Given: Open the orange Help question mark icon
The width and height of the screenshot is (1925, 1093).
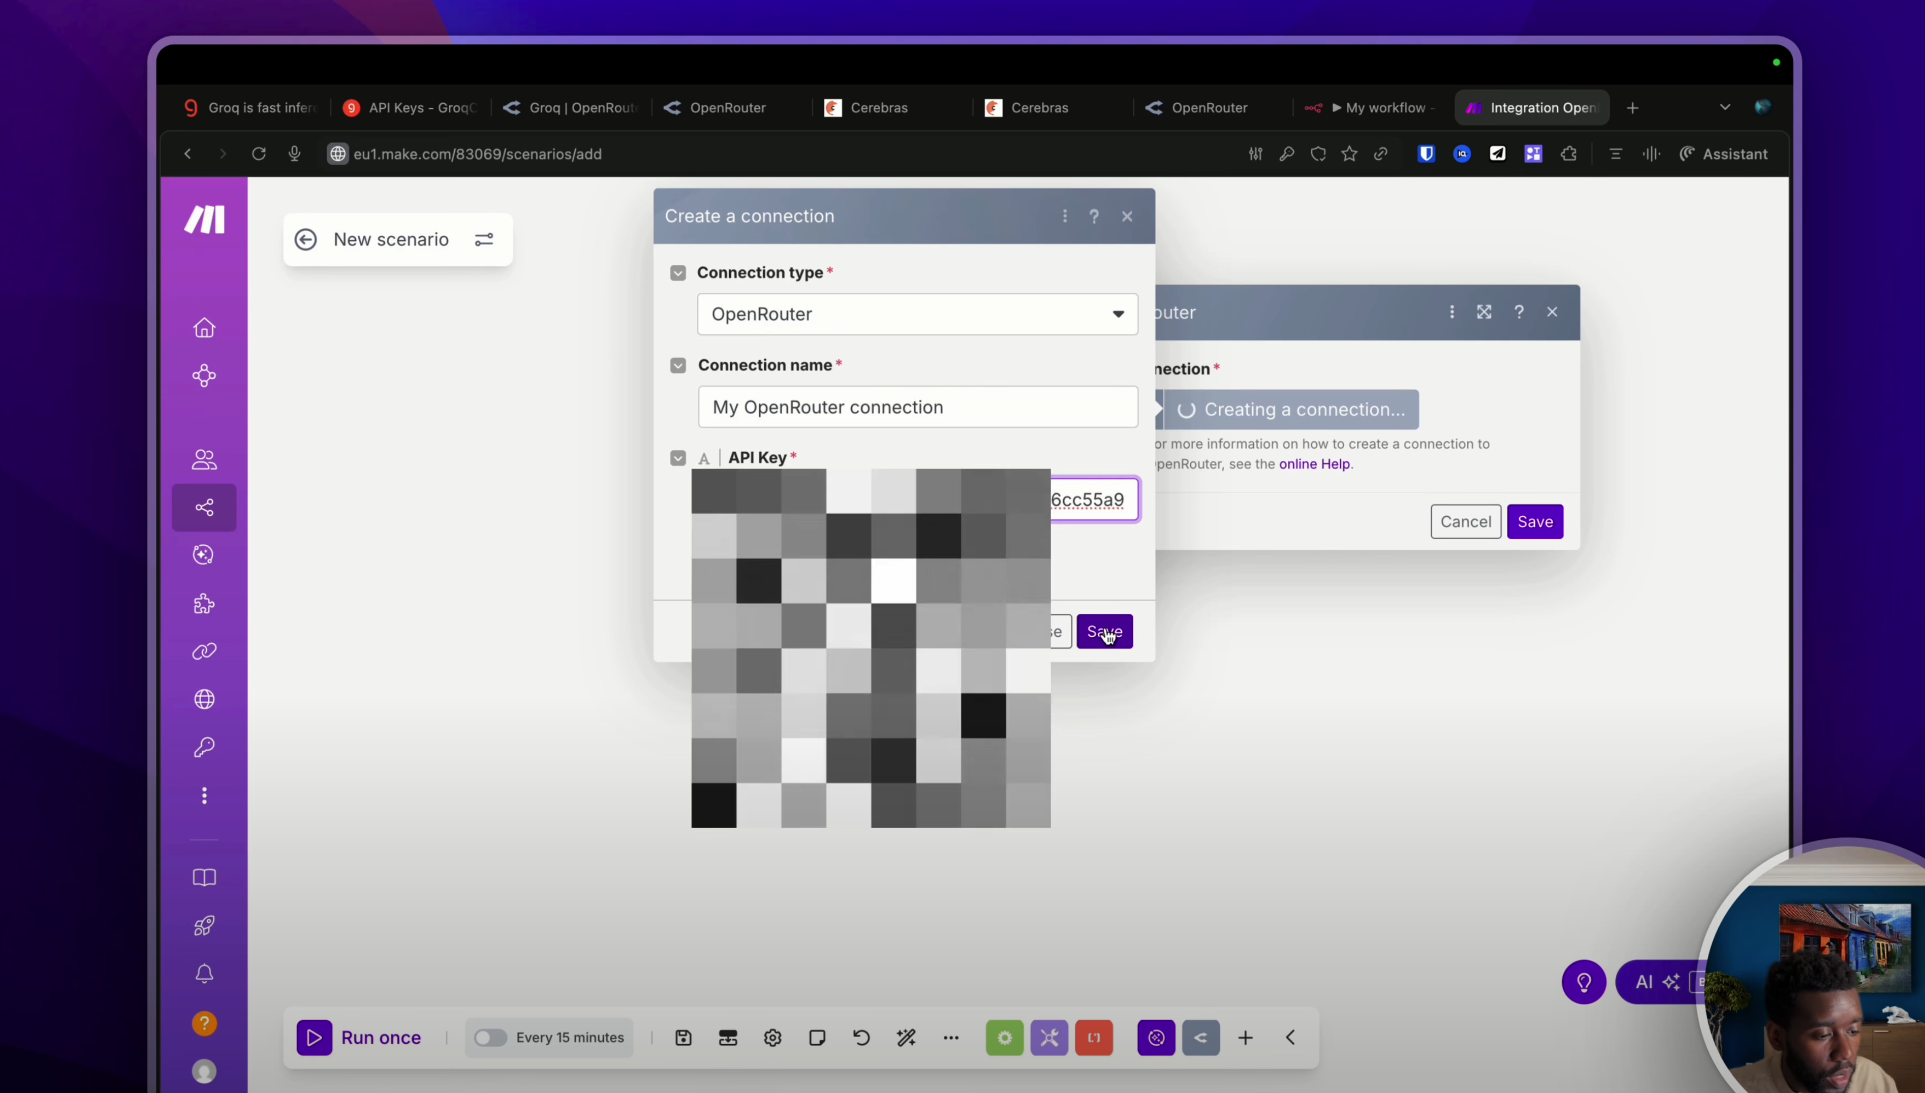Looking at the screenshot, I should coord(204,1023).
